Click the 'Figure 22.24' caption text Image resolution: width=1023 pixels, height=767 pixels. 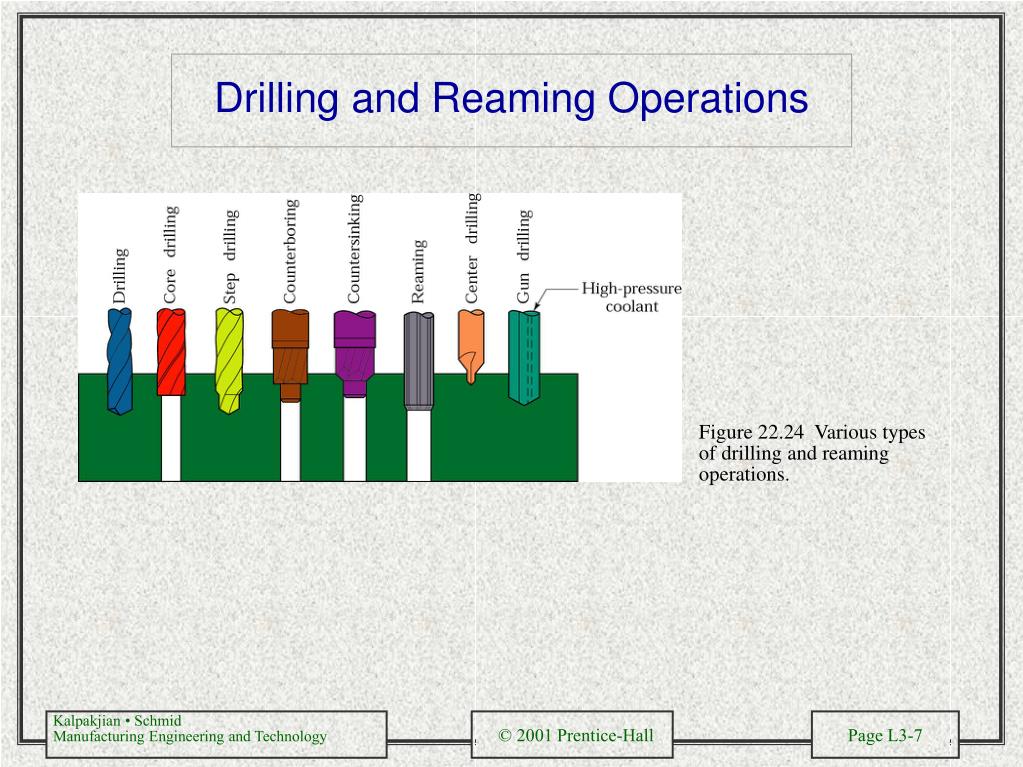click(812, 453)
